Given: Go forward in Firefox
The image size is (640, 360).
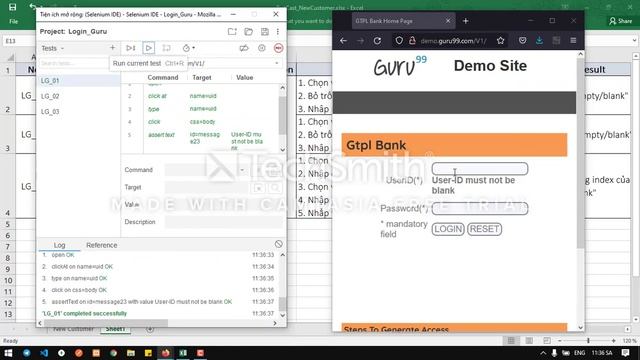Looking at the screenshot, I should 360,40.
